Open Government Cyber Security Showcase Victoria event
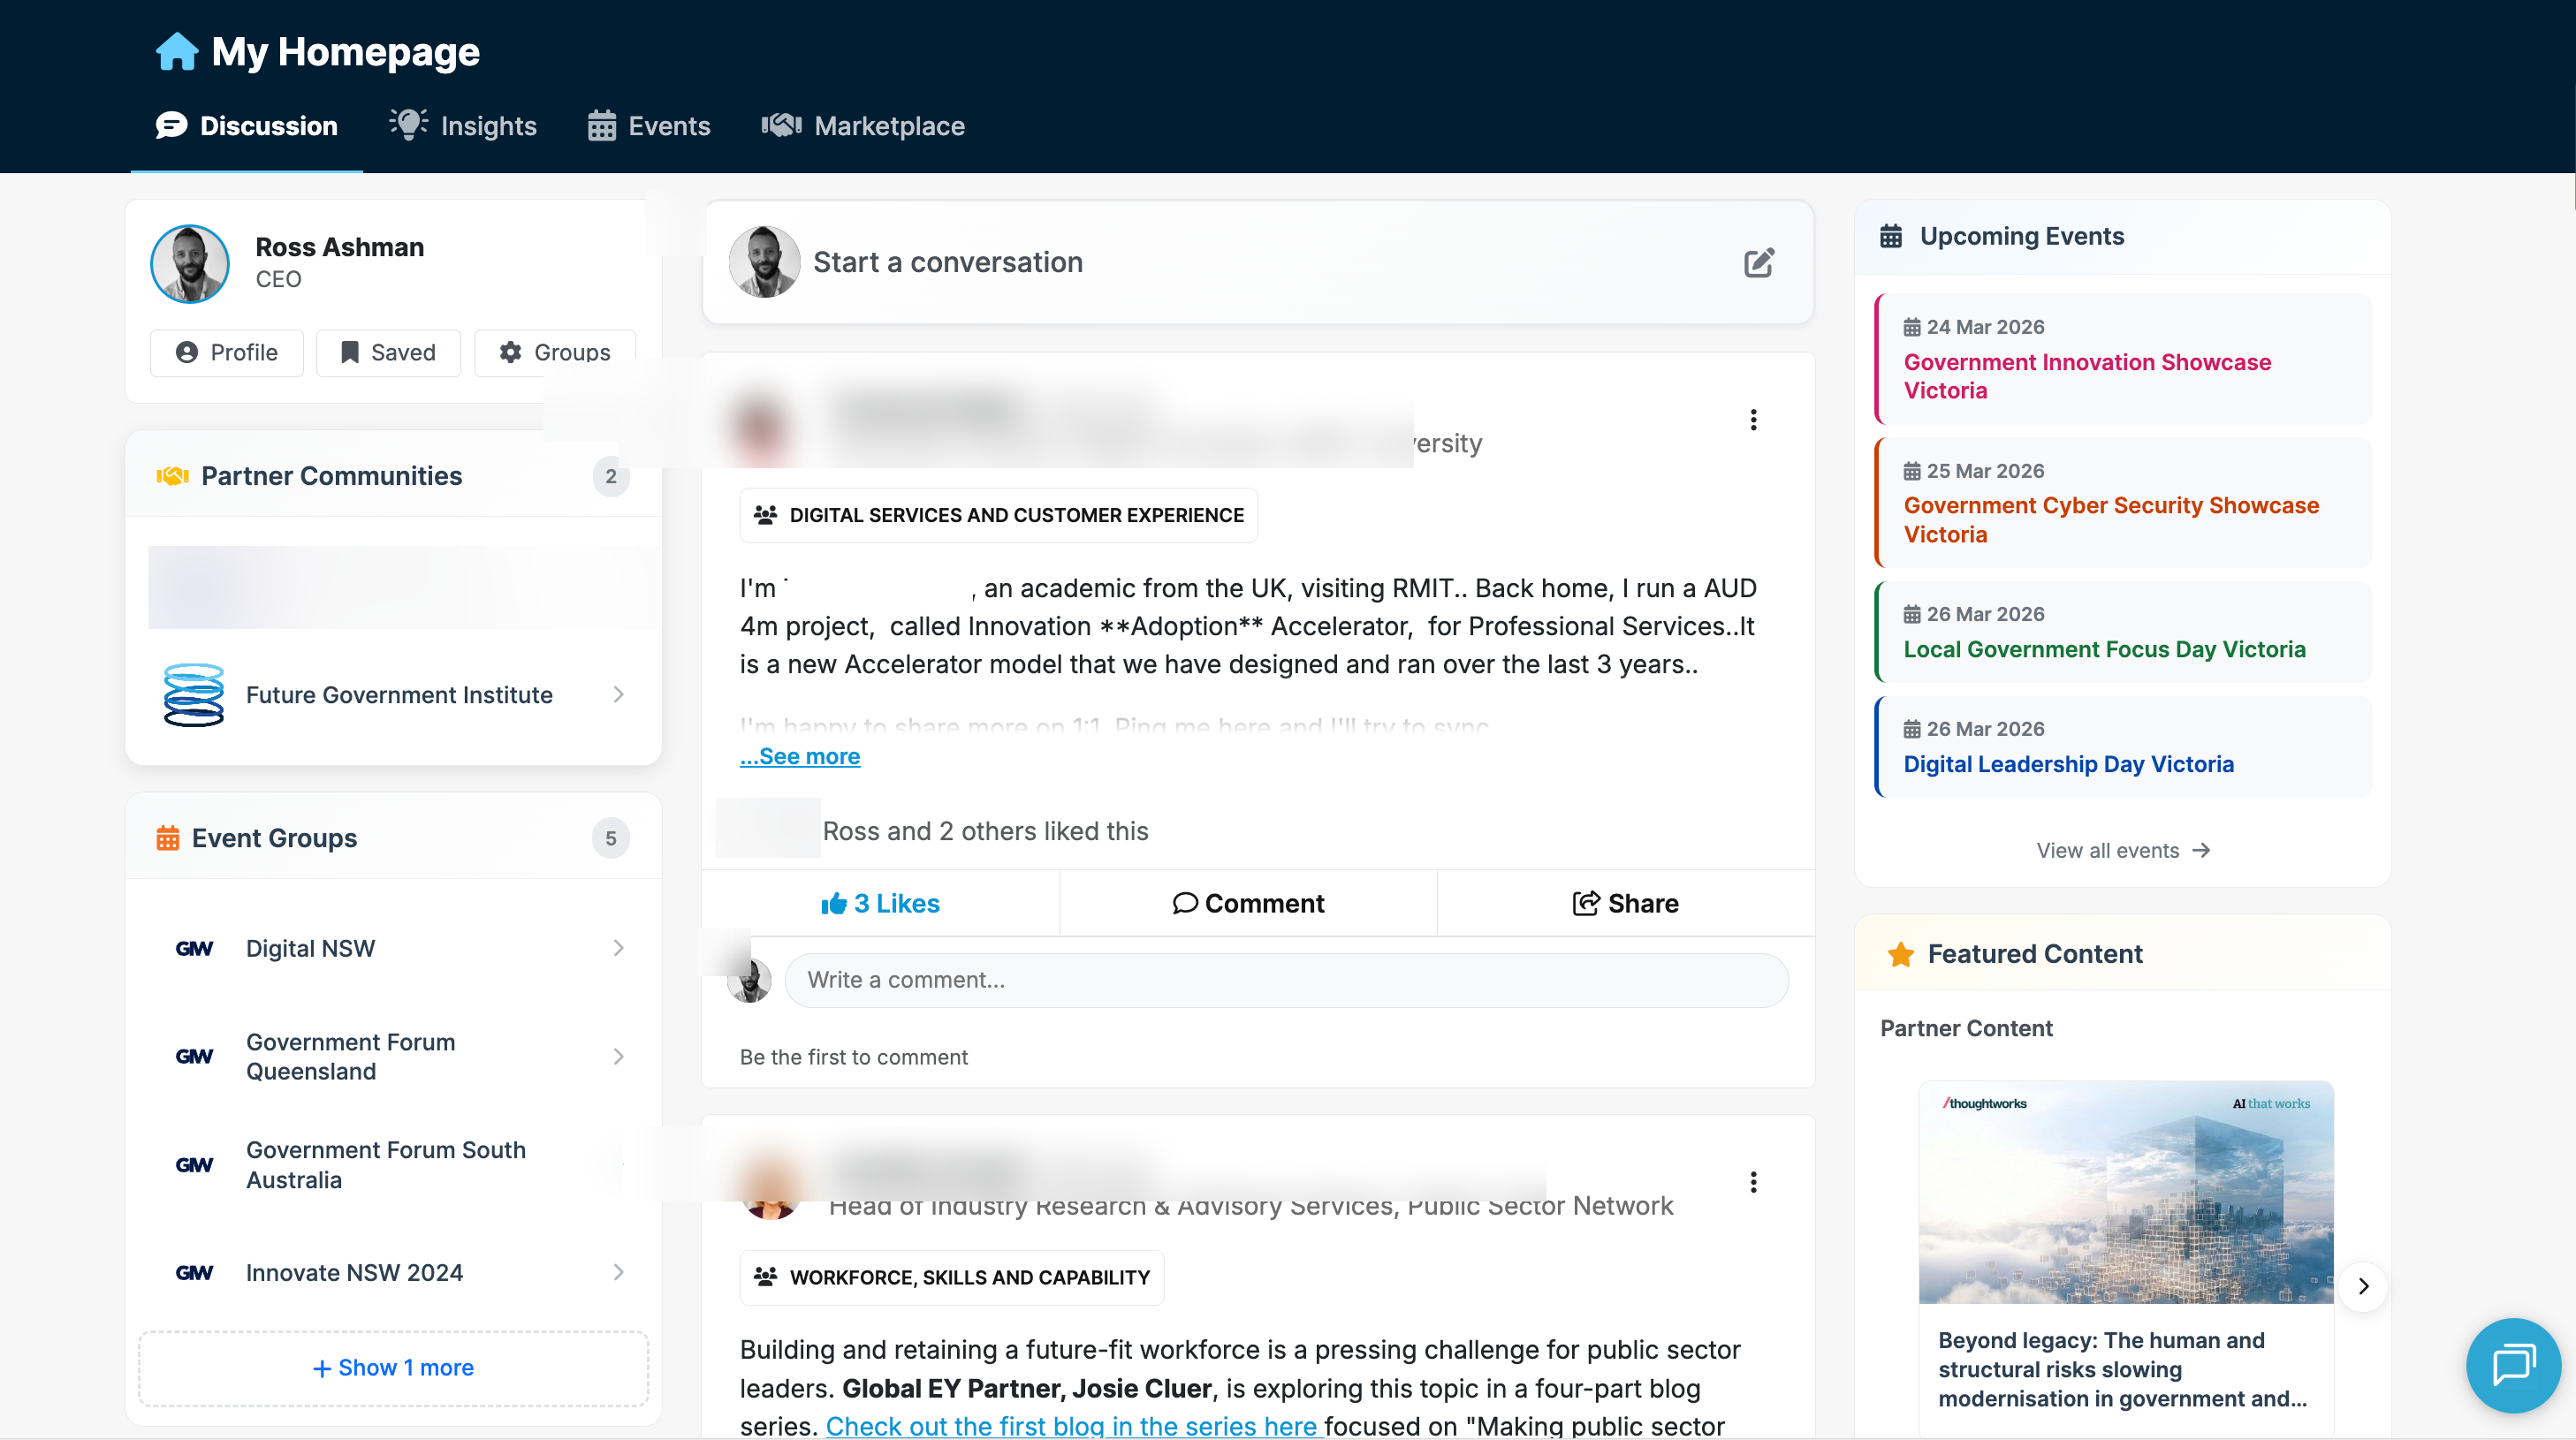 2123,503
